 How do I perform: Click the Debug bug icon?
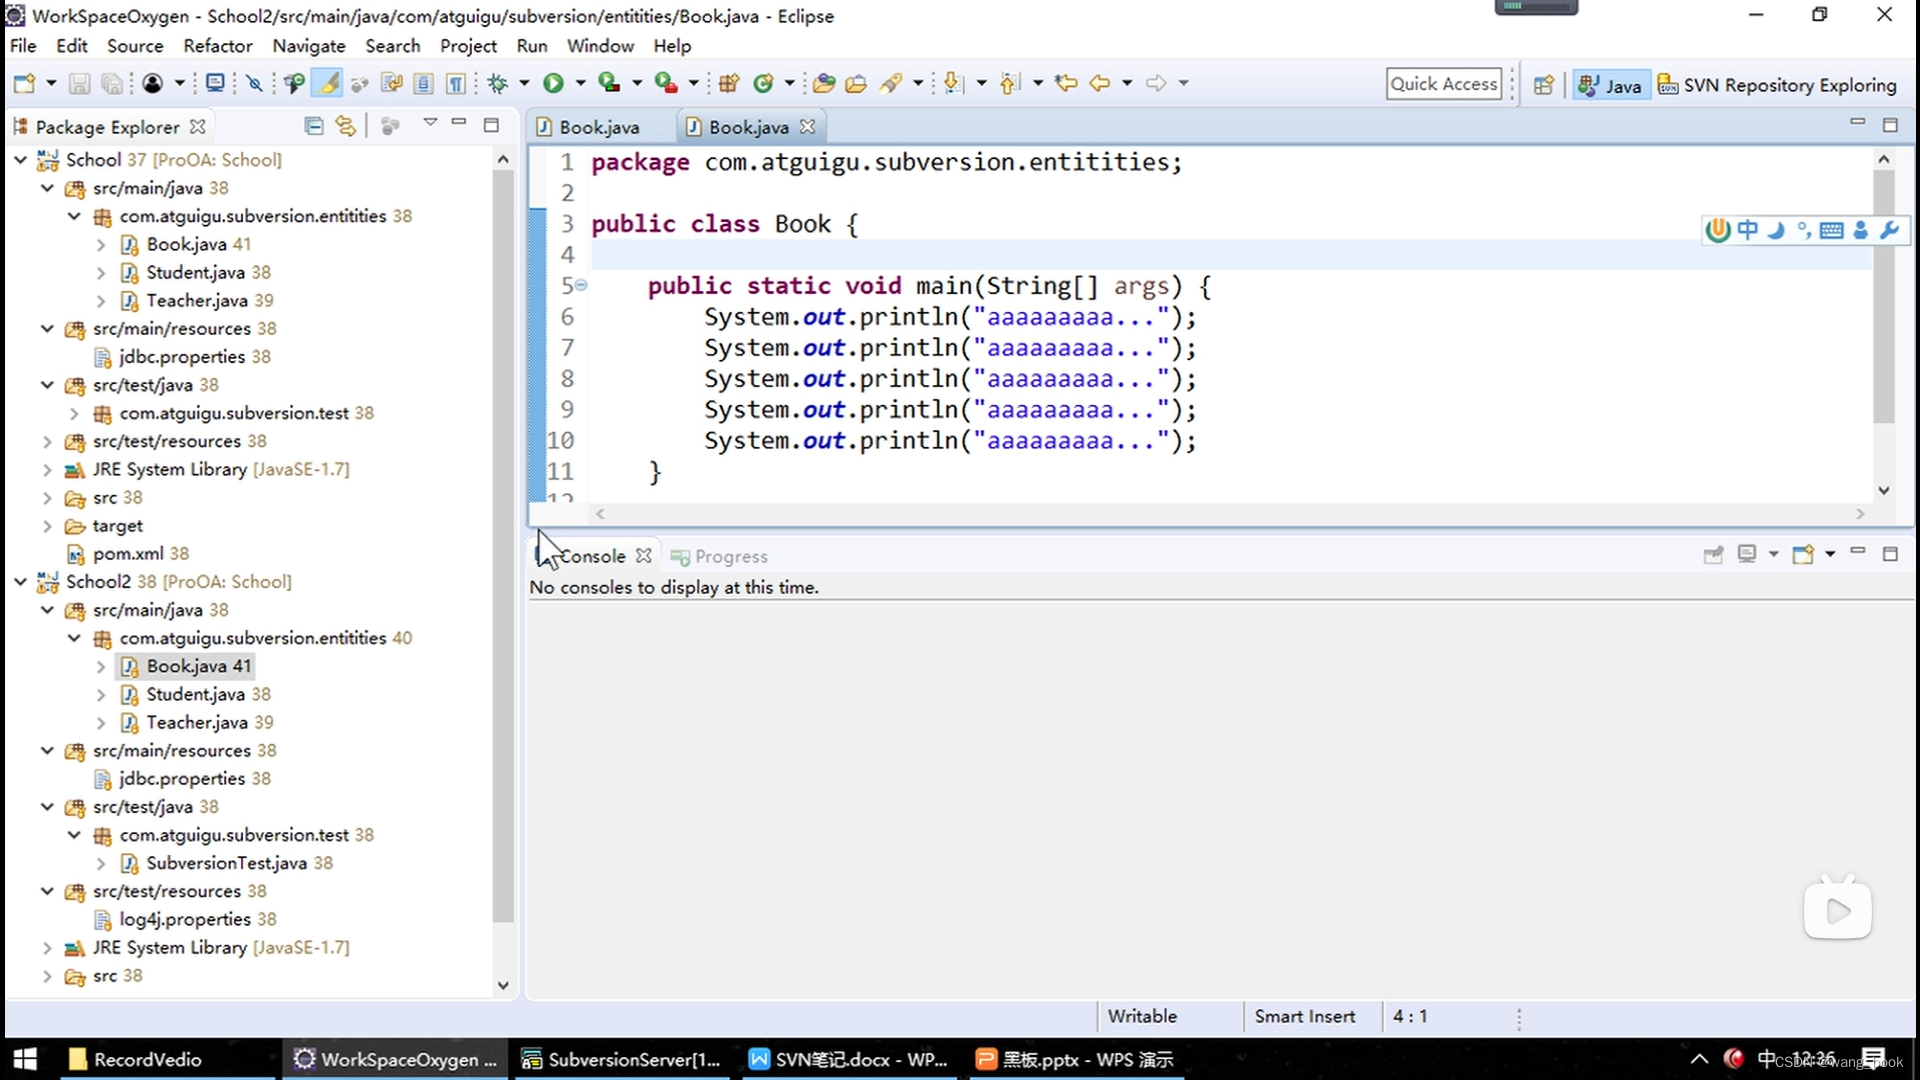coord(498,84)
